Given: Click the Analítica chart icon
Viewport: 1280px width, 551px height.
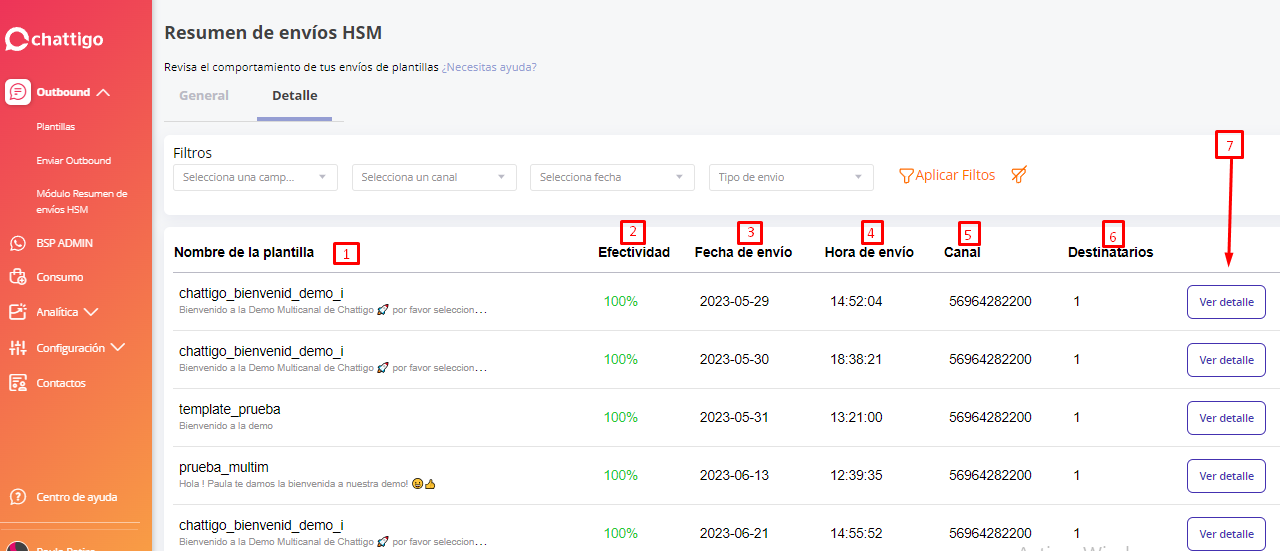Looking at the screenshot, I should 17,312.
